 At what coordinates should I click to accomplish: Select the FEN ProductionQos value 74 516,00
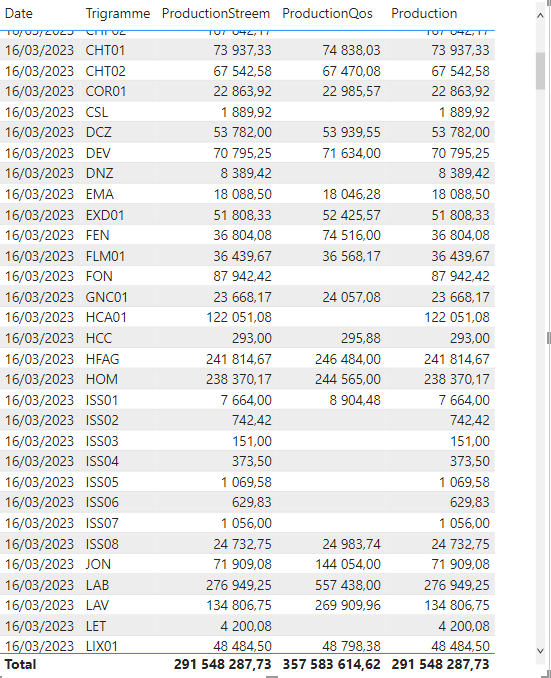[351, 235]
